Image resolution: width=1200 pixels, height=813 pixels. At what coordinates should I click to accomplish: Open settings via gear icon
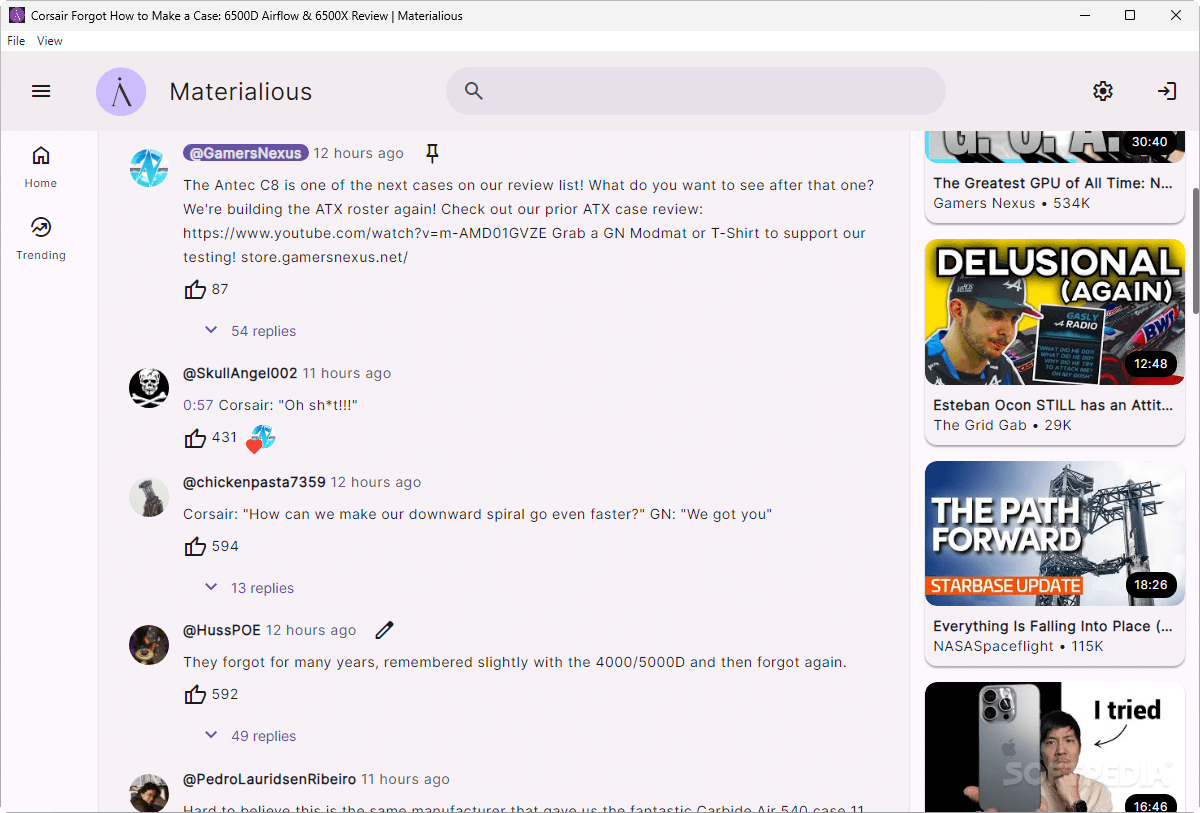point(1103,91)
